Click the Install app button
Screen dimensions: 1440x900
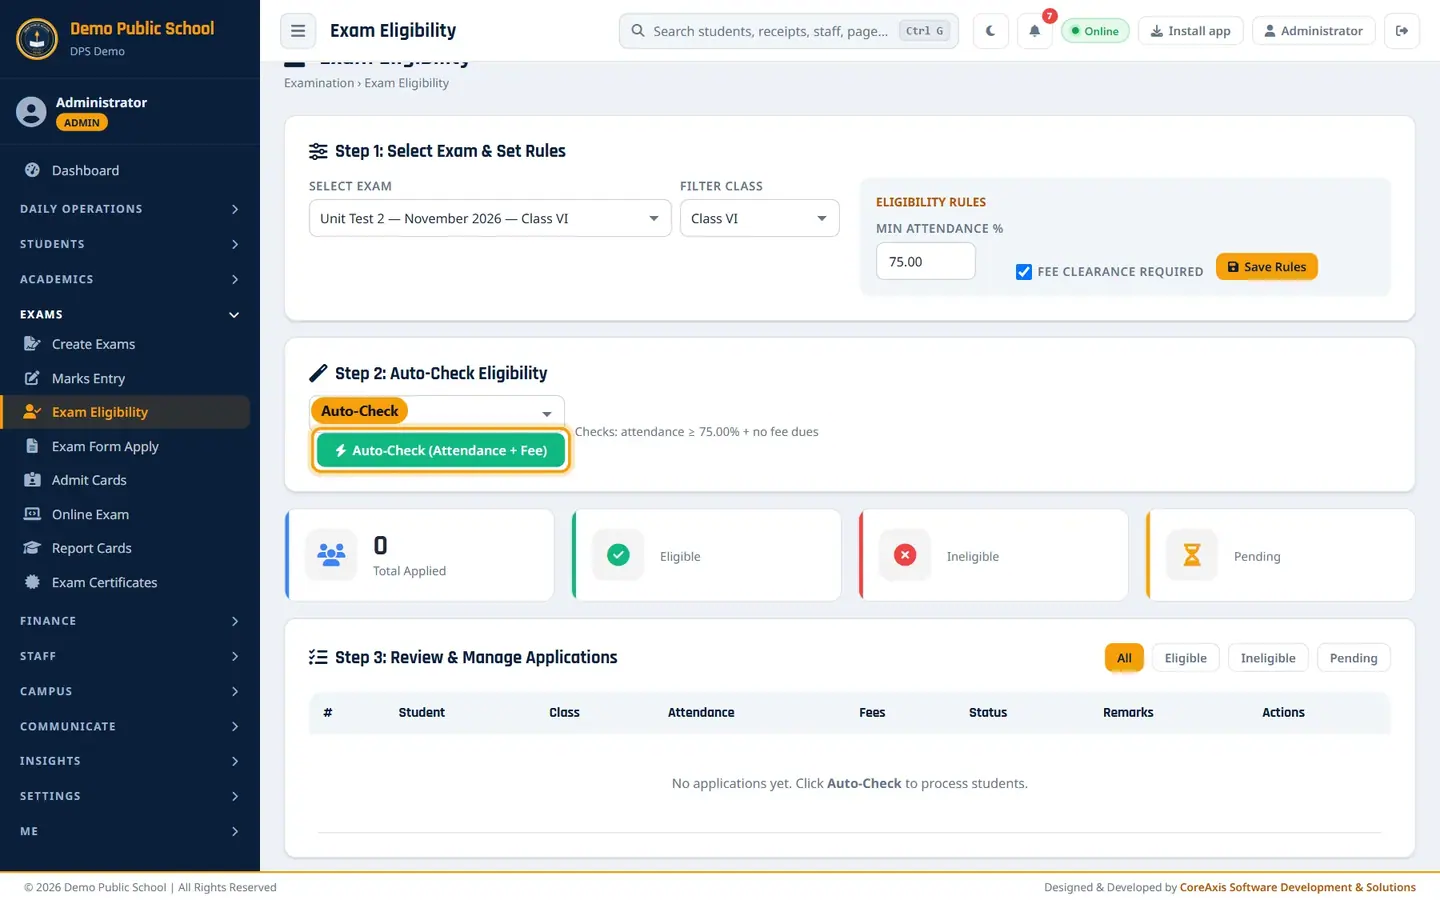pos(1191,31)
